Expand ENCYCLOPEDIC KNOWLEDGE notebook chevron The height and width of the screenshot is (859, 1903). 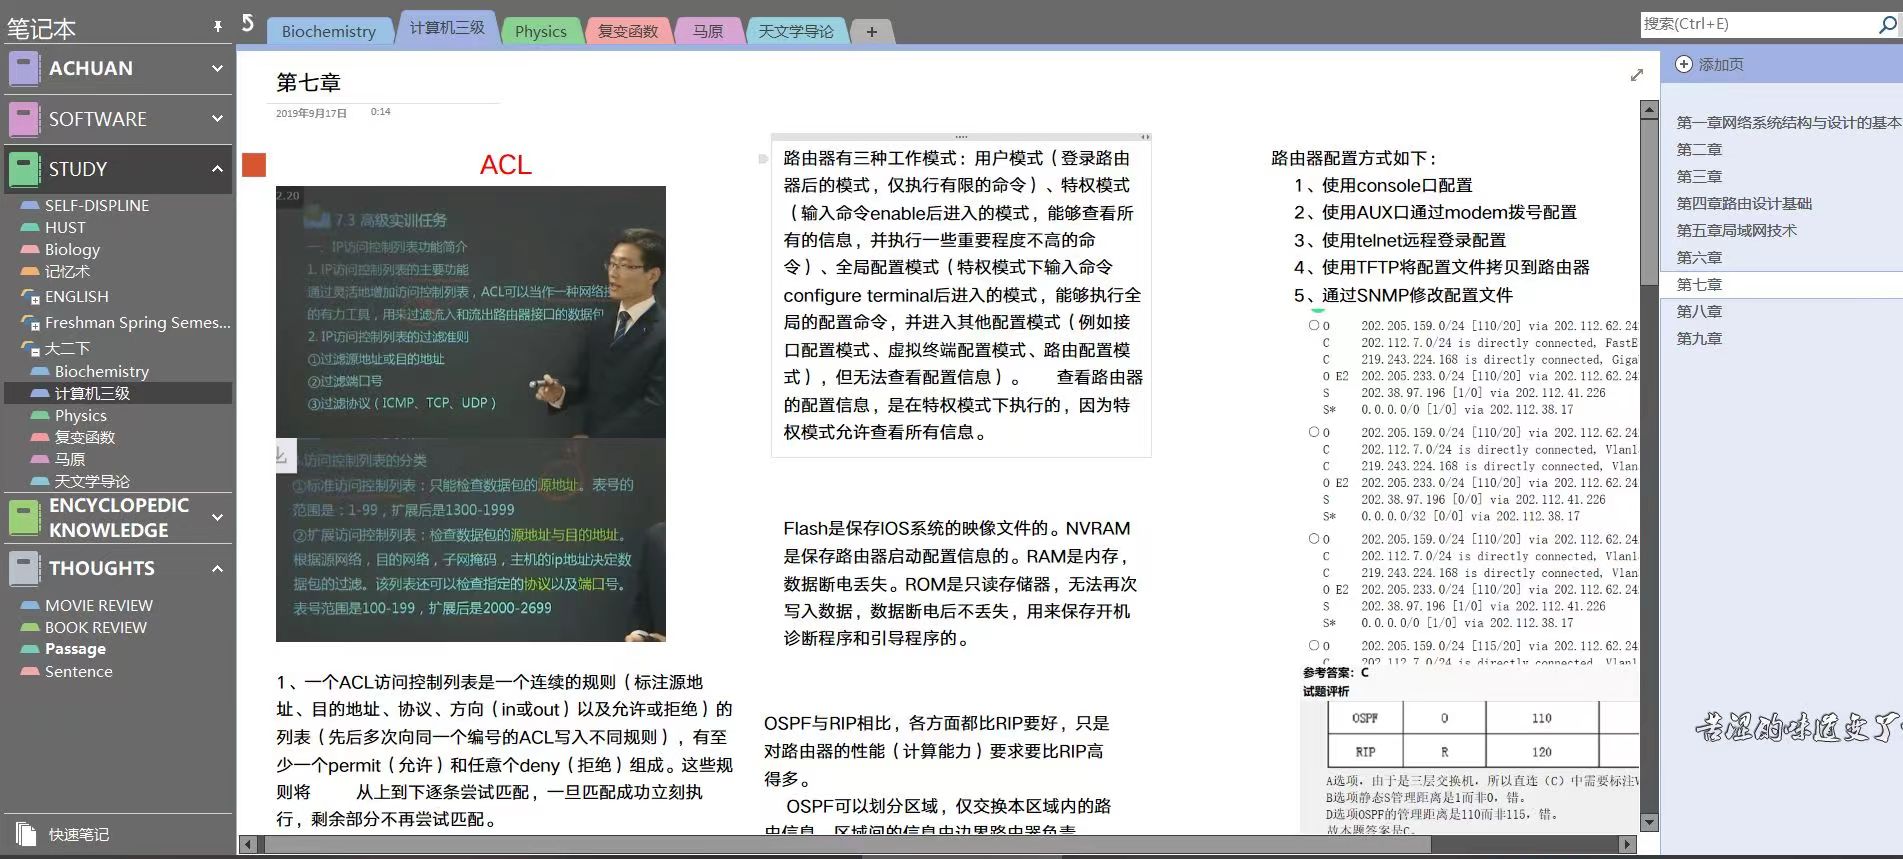(x=217, y=518)
